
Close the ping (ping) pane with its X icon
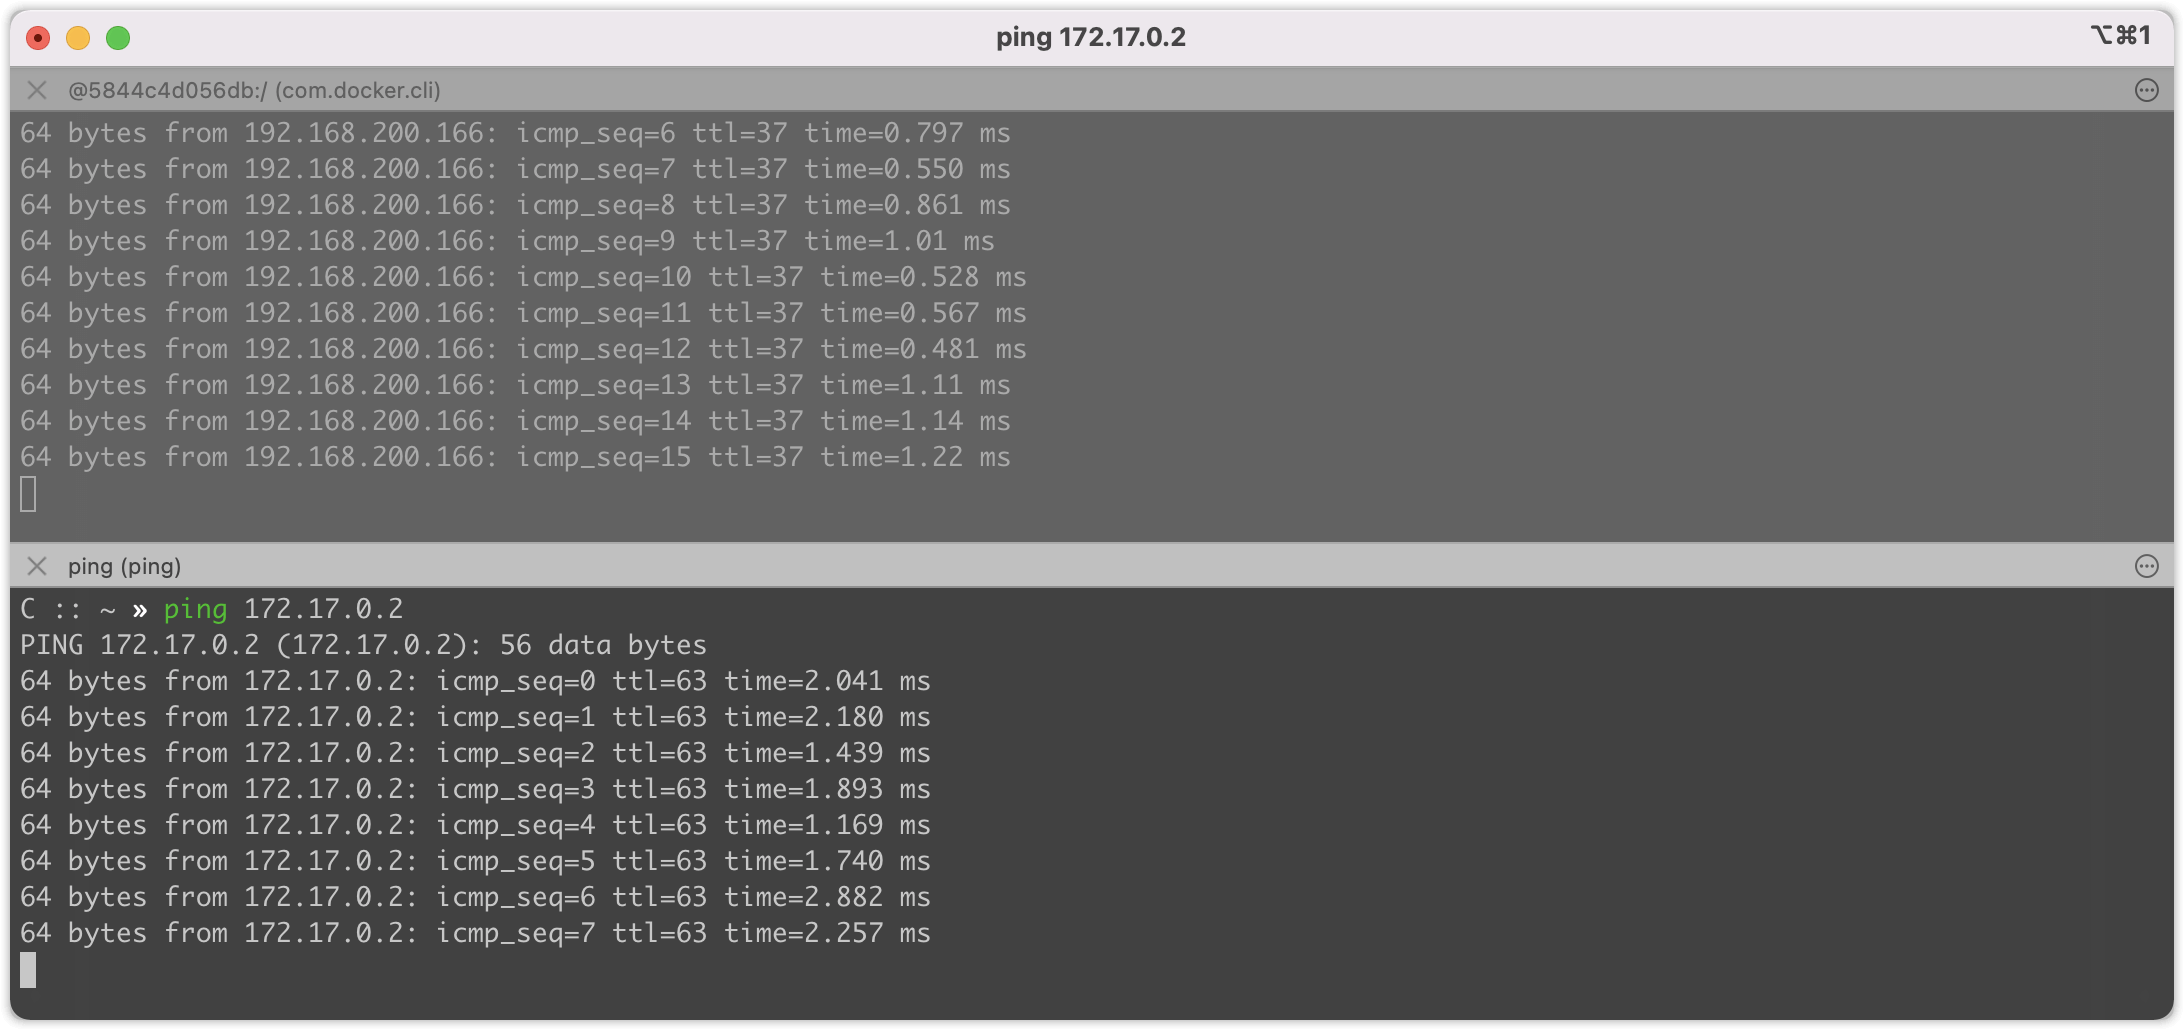click(37, 566)
